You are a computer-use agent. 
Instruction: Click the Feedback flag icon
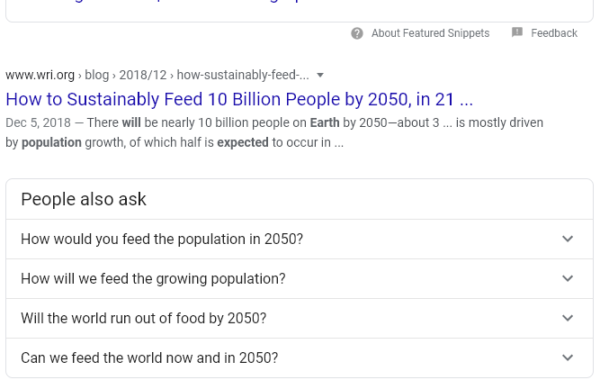coord(517,32)
